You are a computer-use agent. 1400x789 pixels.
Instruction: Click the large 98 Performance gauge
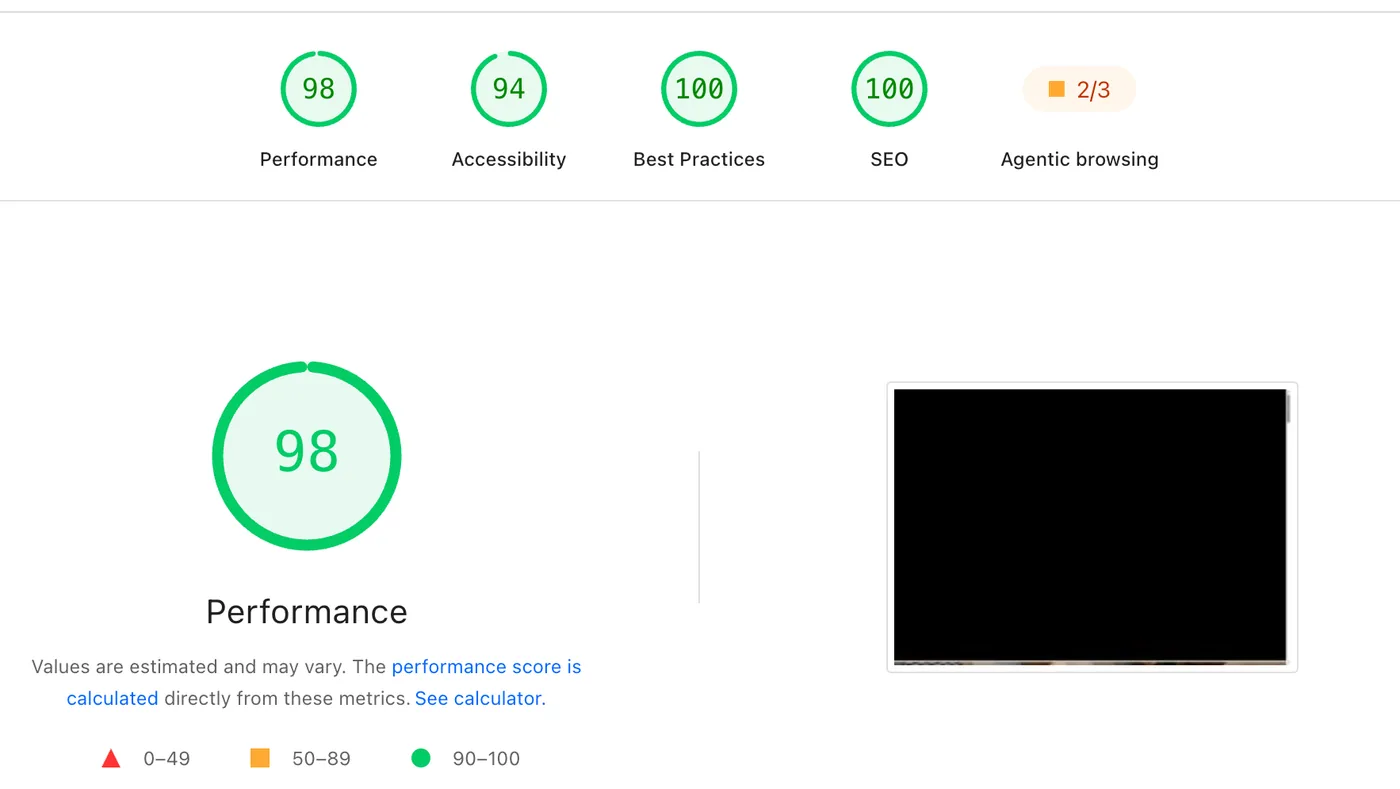click(306, 455)
